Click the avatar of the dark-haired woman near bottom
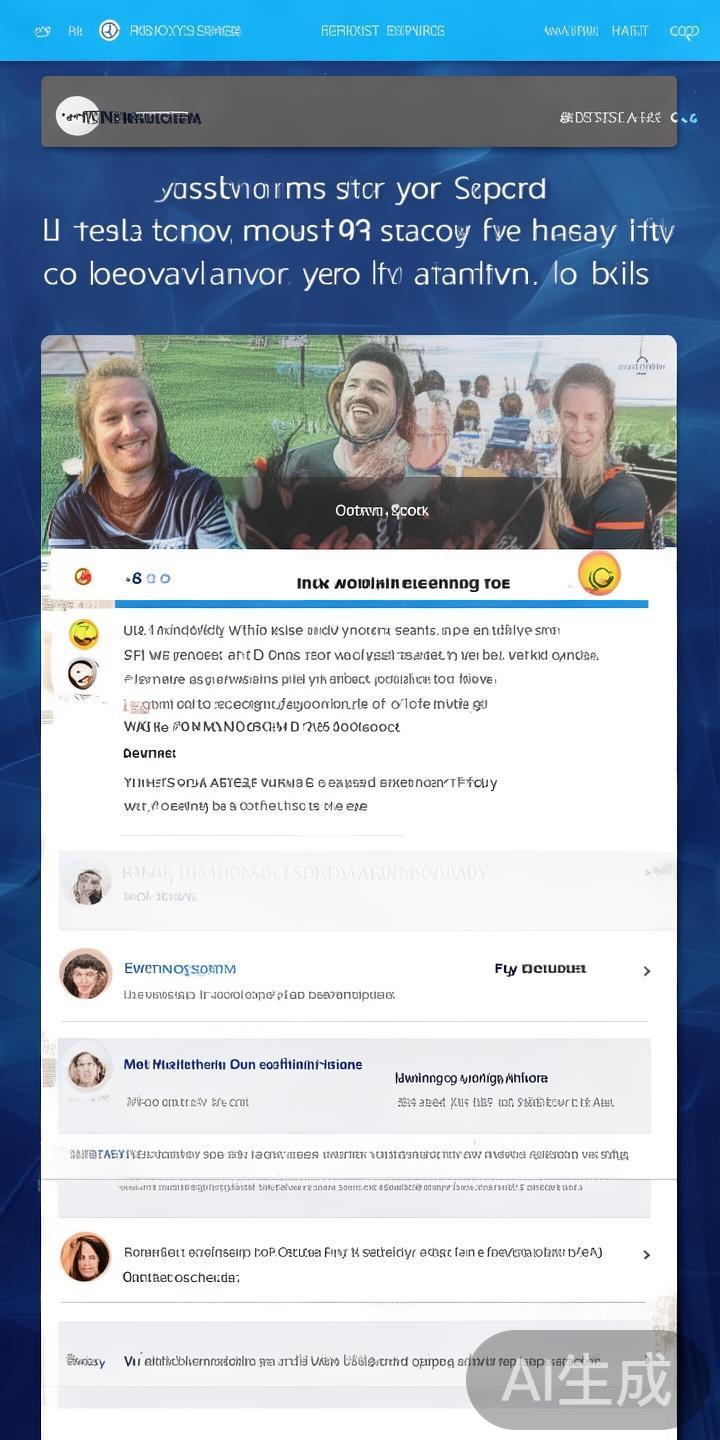This screenshot has height=1440, width=720. pyautogui.click(x=85, y=1257)
